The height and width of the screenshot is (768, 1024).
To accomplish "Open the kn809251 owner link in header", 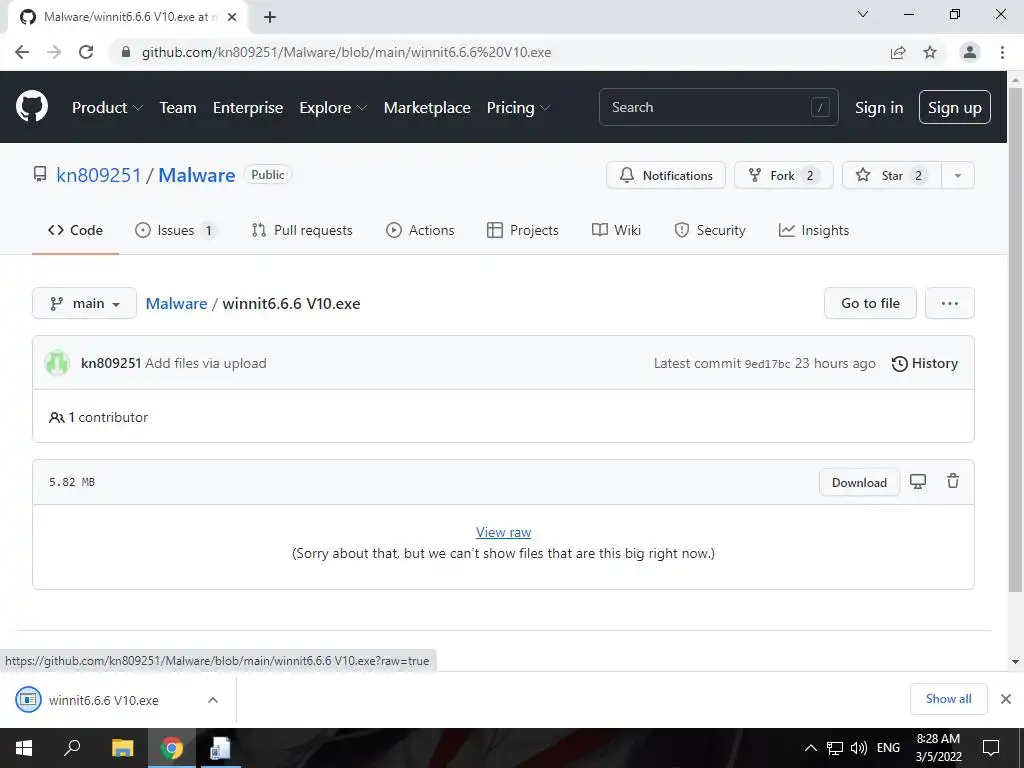I will tap(99, 175).
